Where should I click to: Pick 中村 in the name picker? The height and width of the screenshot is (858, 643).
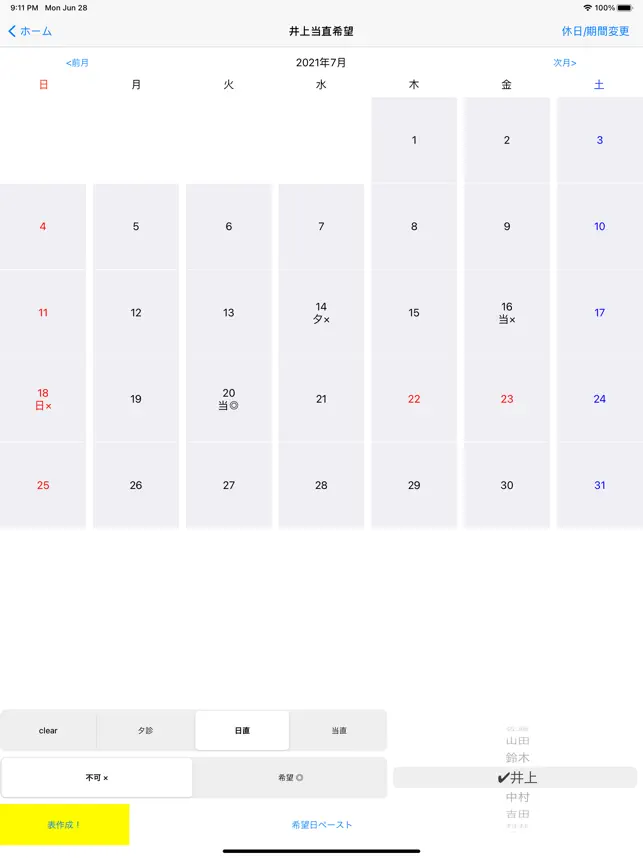(x=517, y=797)
